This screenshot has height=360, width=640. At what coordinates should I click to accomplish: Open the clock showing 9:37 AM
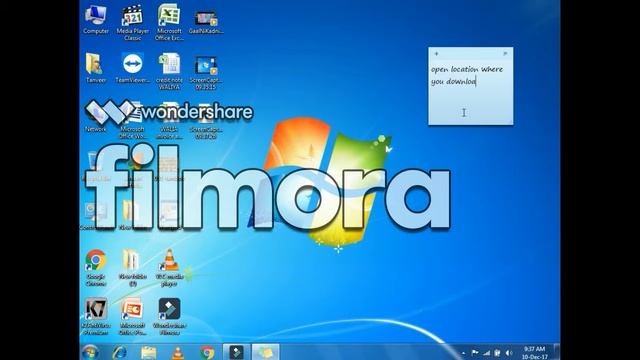tap(534, 353)
